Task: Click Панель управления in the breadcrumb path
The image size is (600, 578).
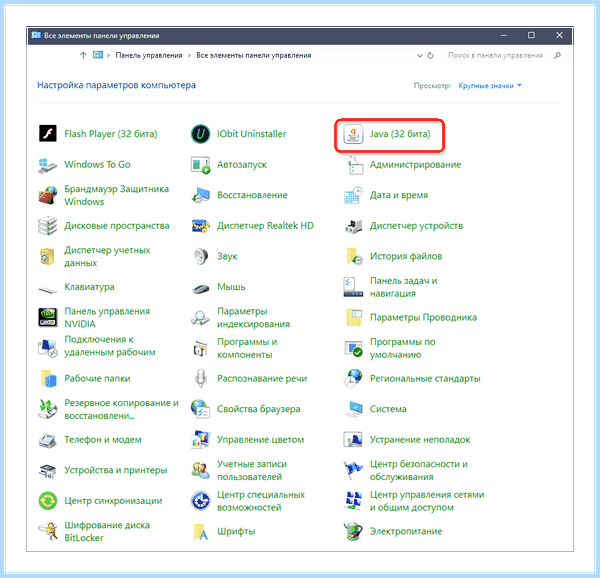Action: [149, 55]
